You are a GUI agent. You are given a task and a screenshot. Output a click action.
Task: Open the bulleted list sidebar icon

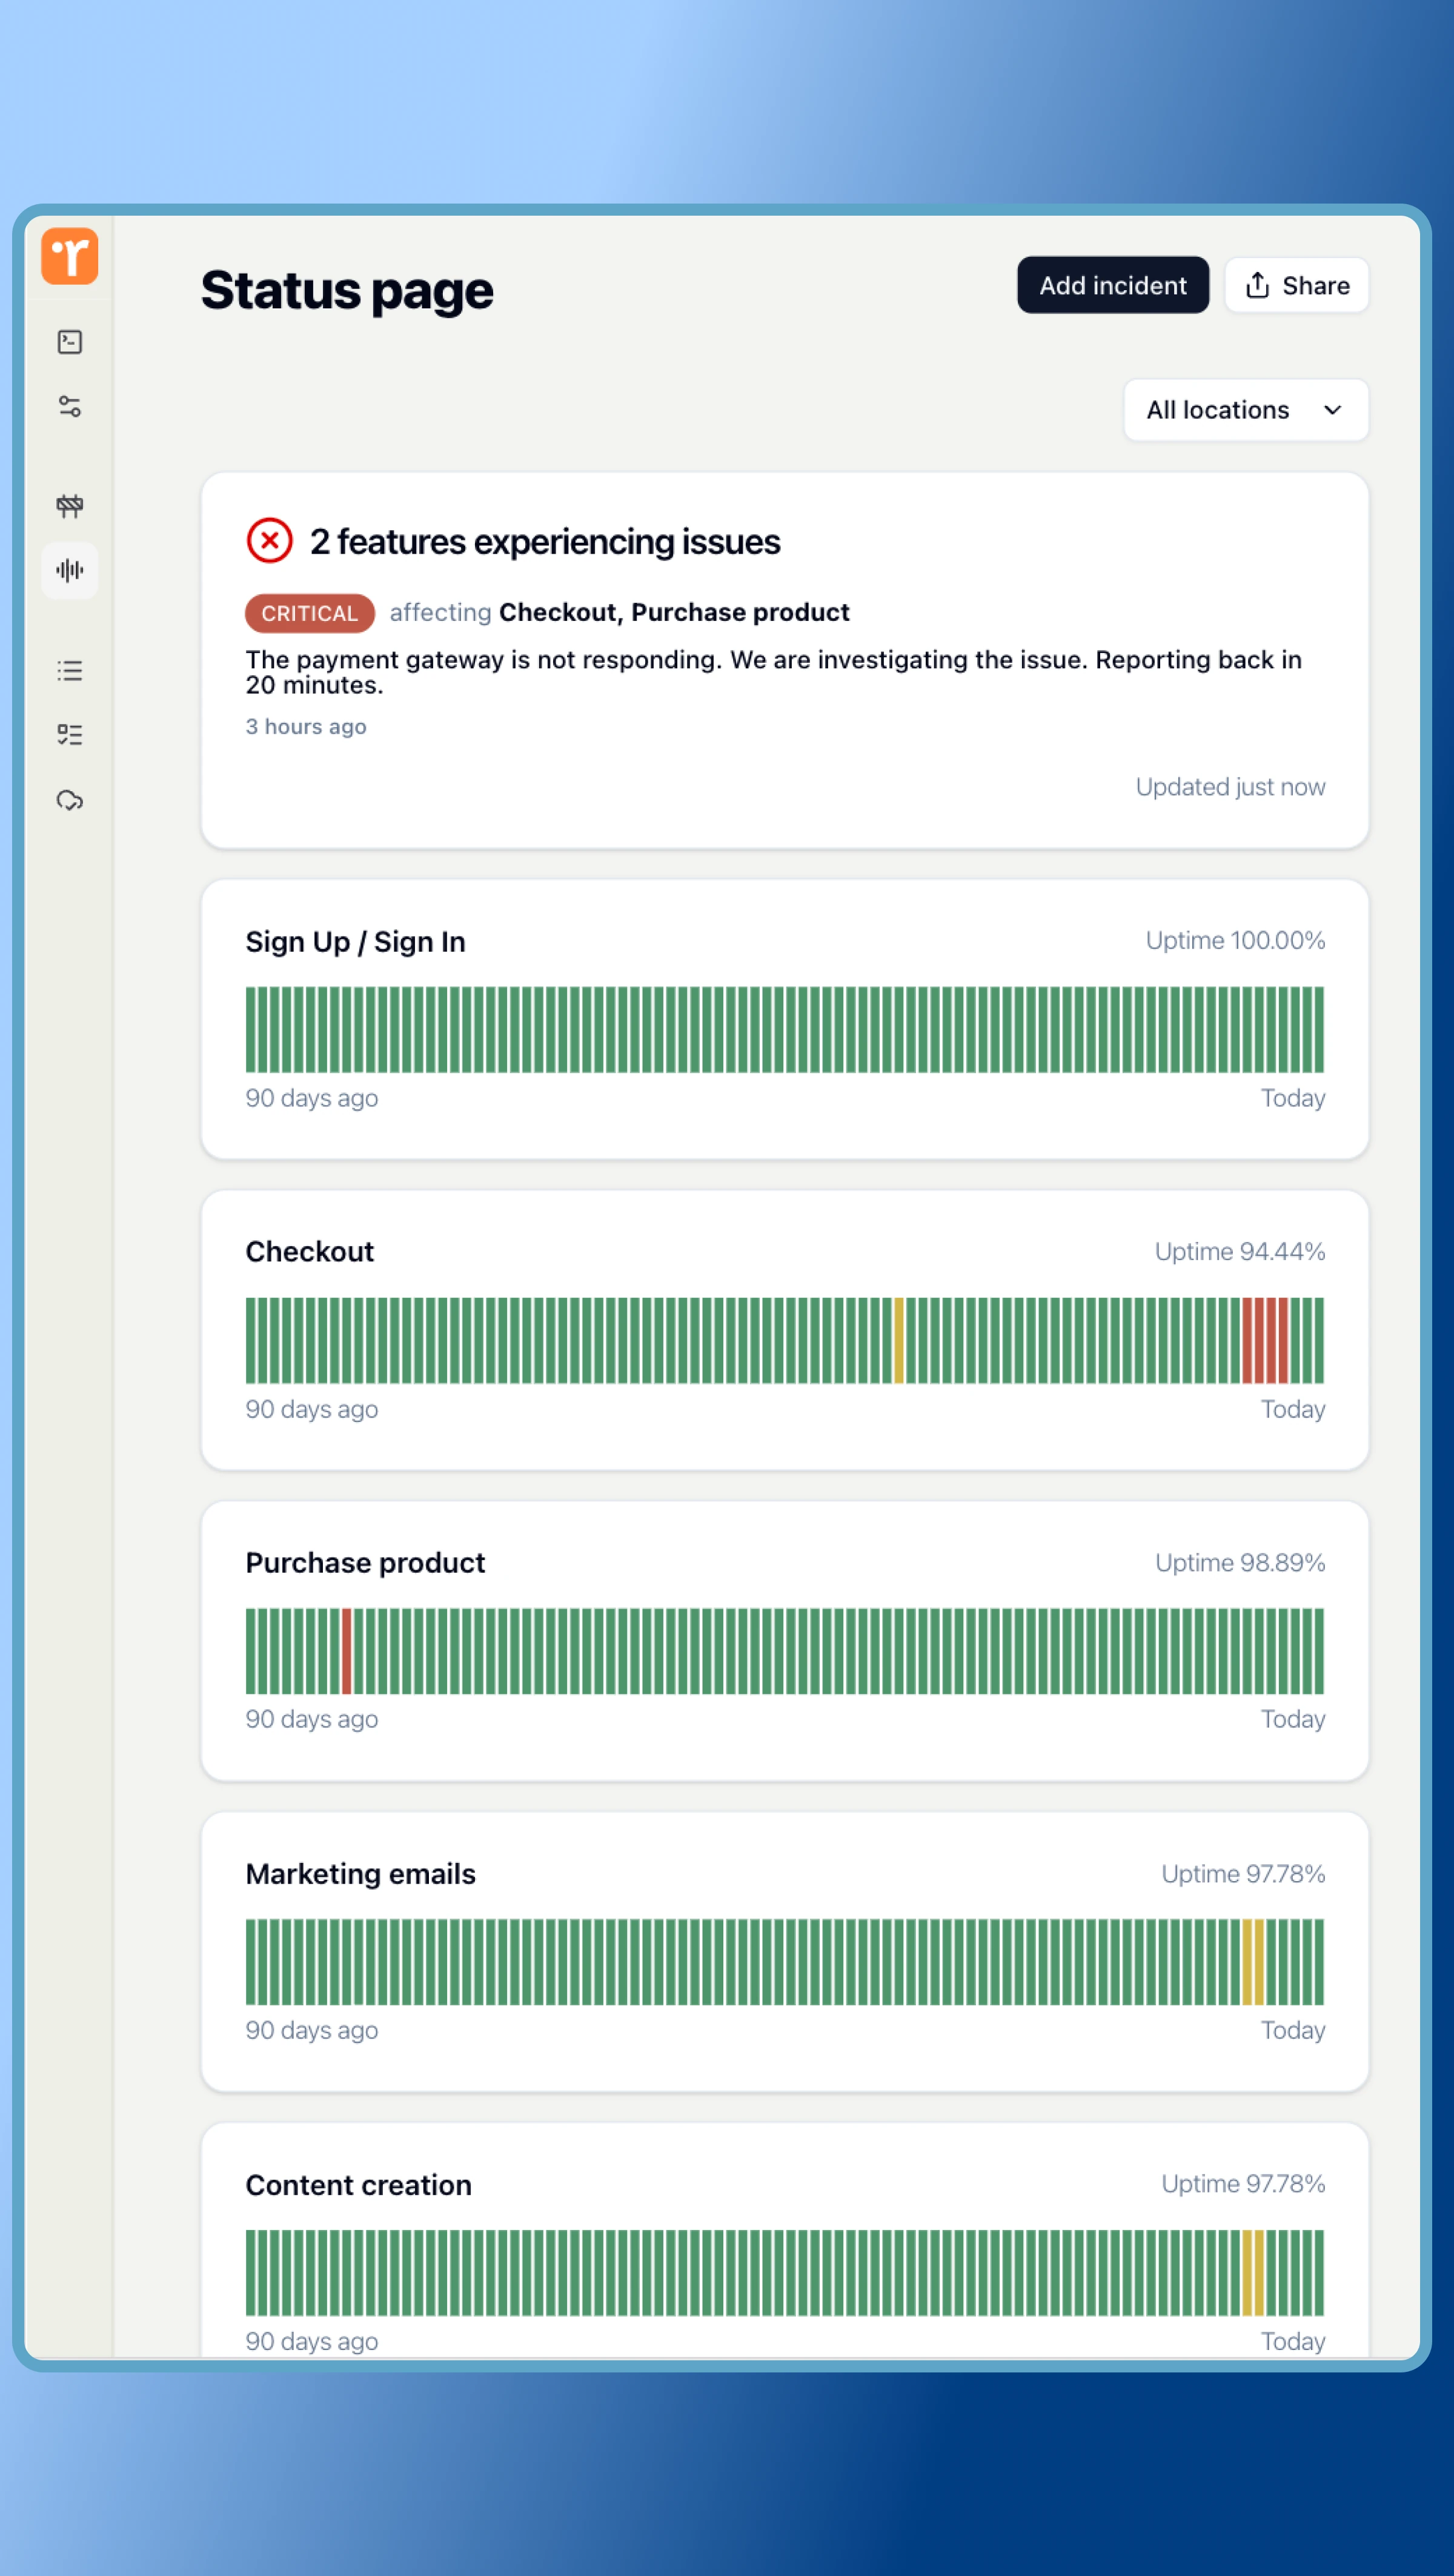(69, 670)
